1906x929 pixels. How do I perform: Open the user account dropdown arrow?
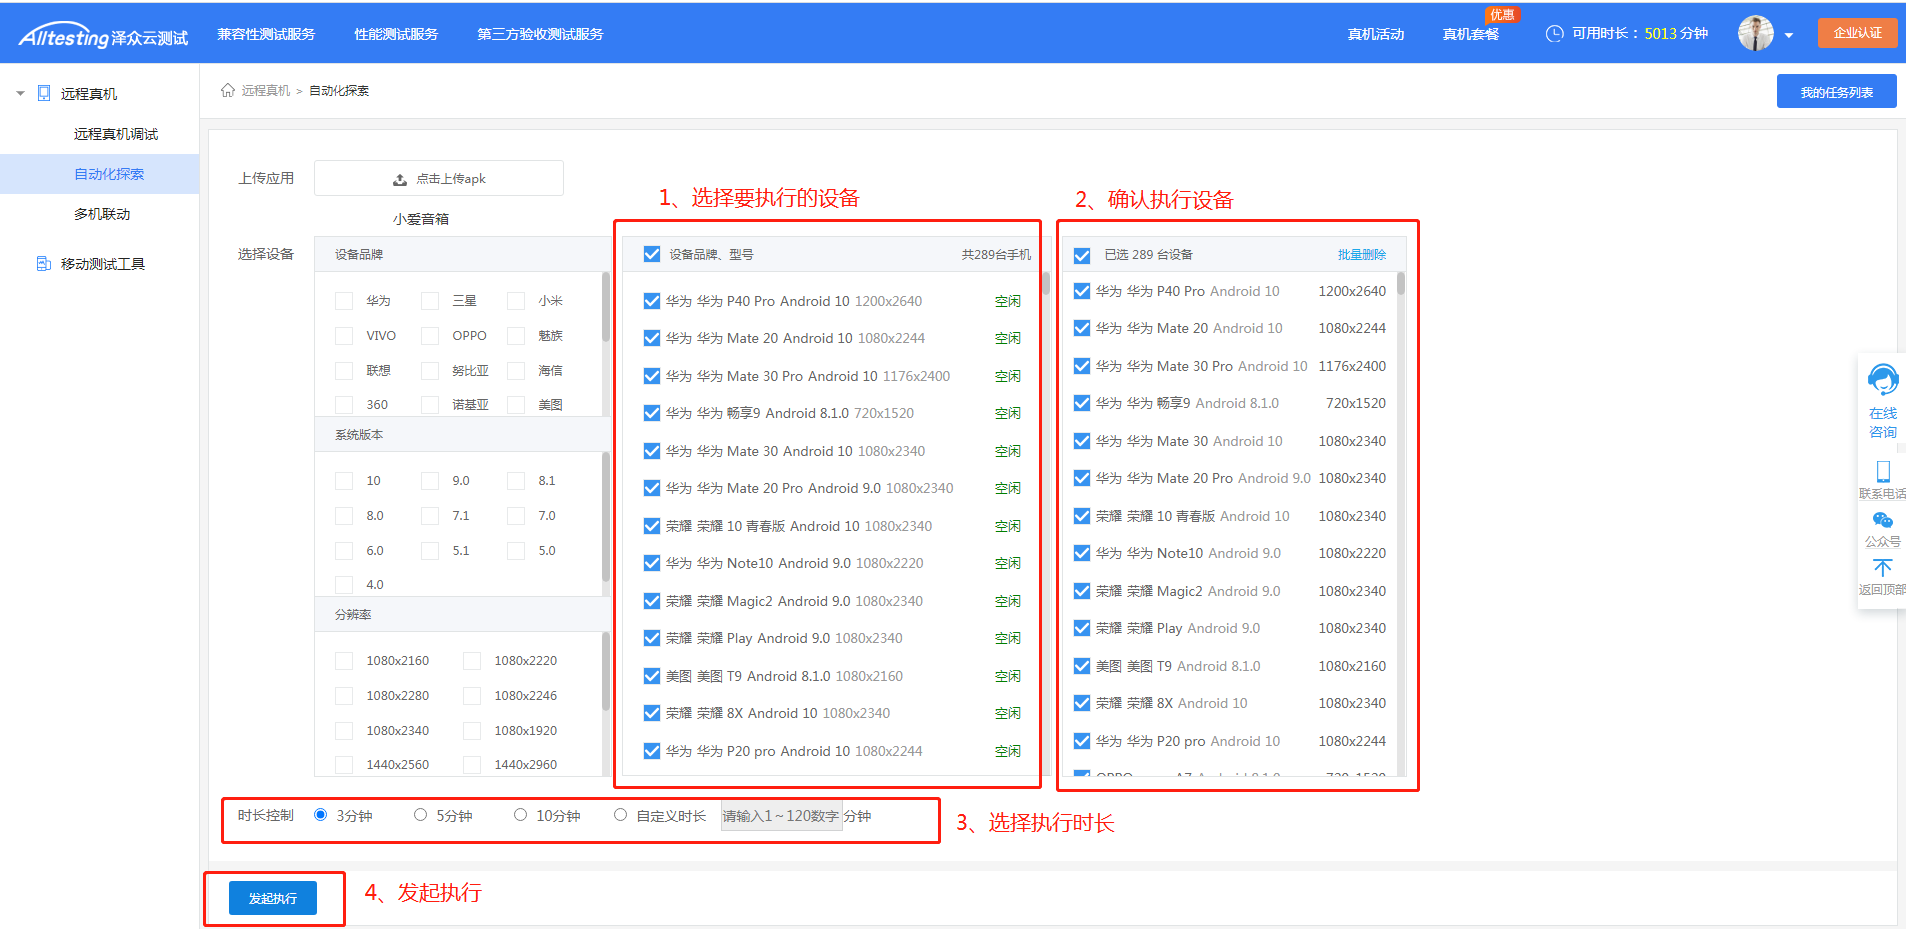click(x=1789, y=35)
